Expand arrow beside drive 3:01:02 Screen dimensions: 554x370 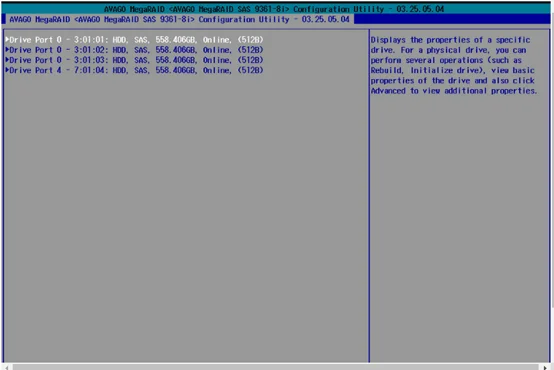point(7,50)
